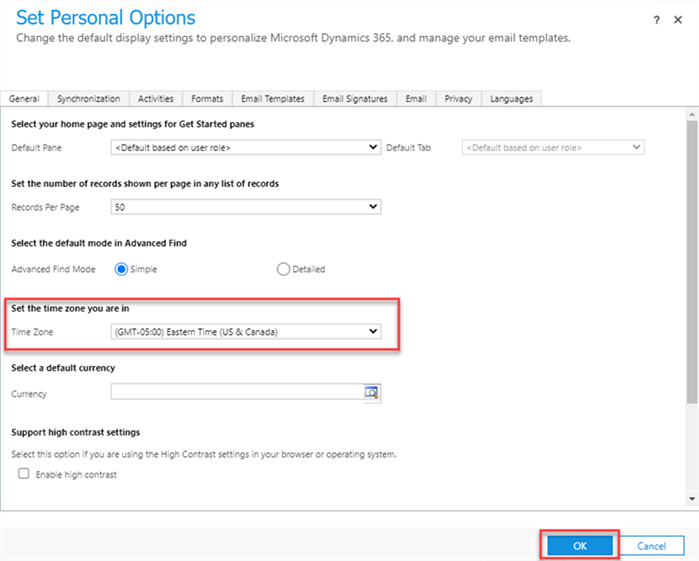Click the 'Select a default currency' heading
699x561 pixels.
(63, 368)
